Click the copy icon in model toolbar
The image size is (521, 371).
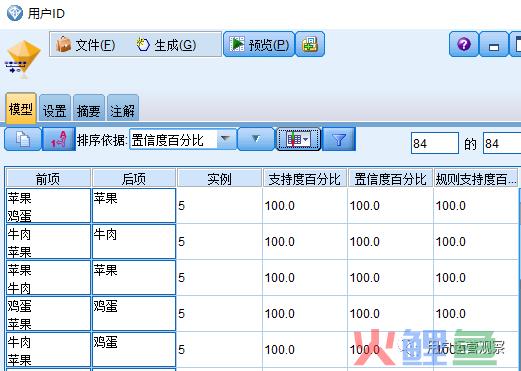tap(23, 139)
